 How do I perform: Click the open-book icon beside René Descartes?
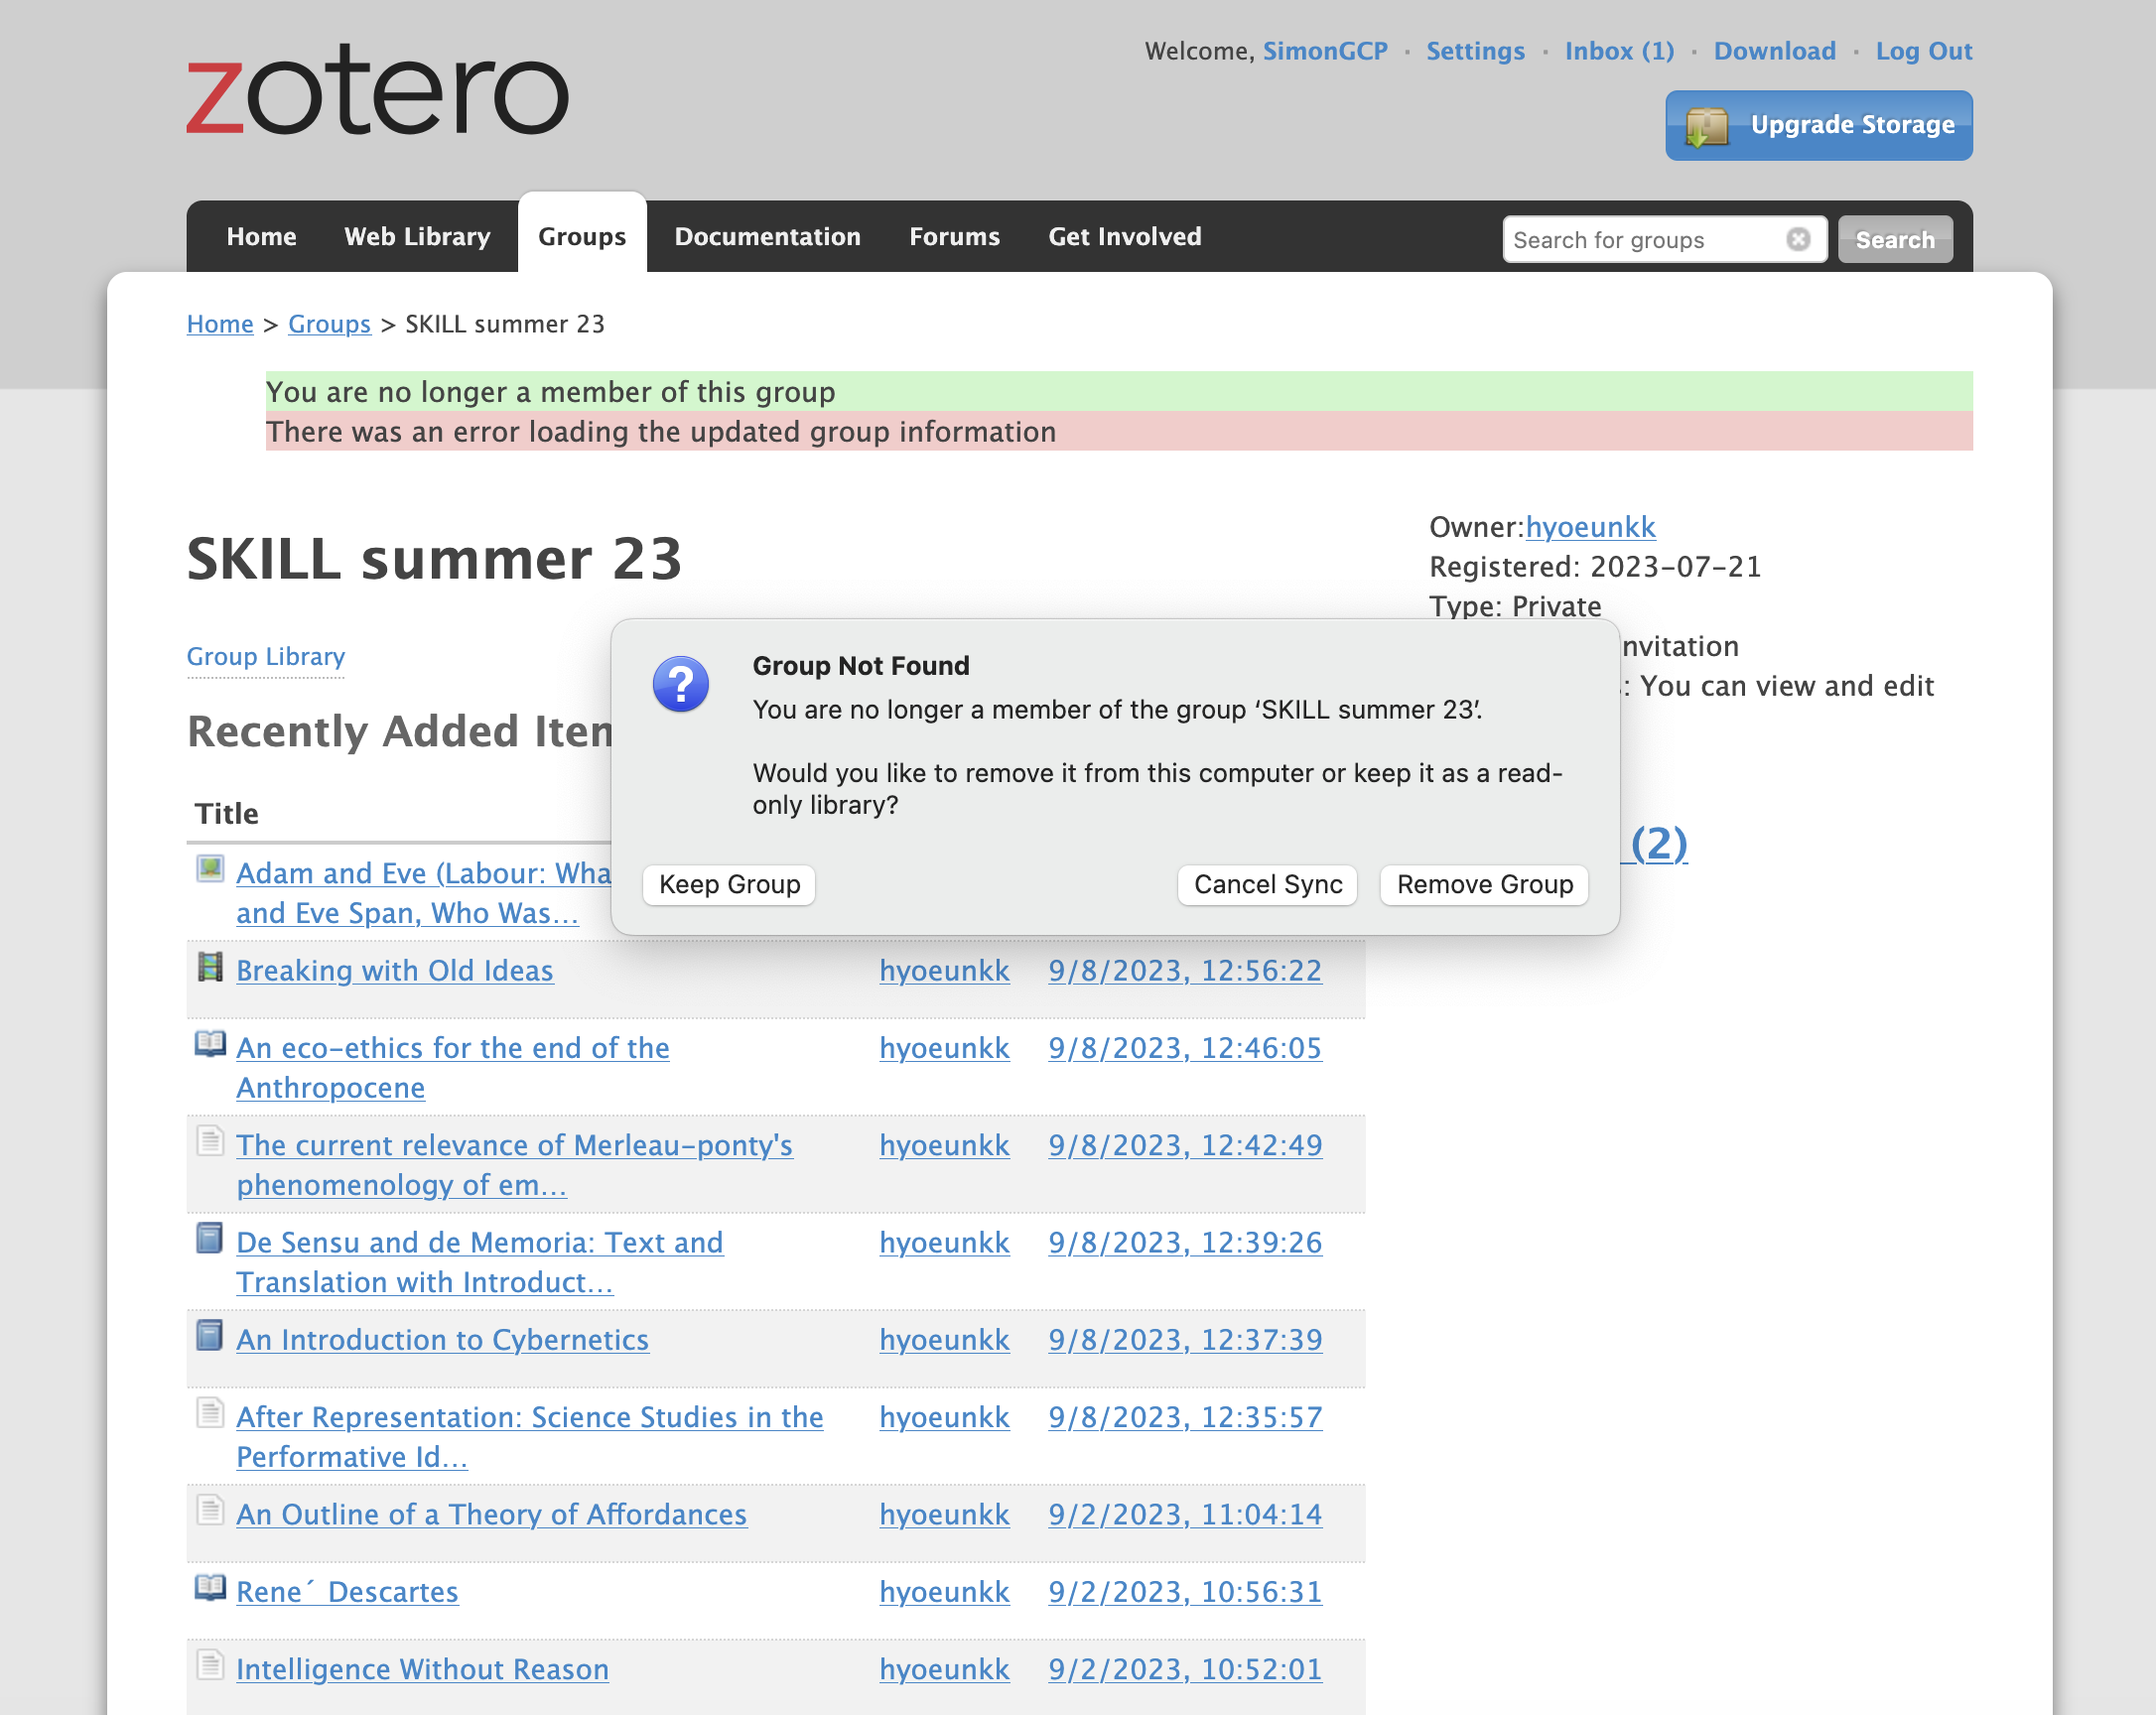(x=210, y=1588)
